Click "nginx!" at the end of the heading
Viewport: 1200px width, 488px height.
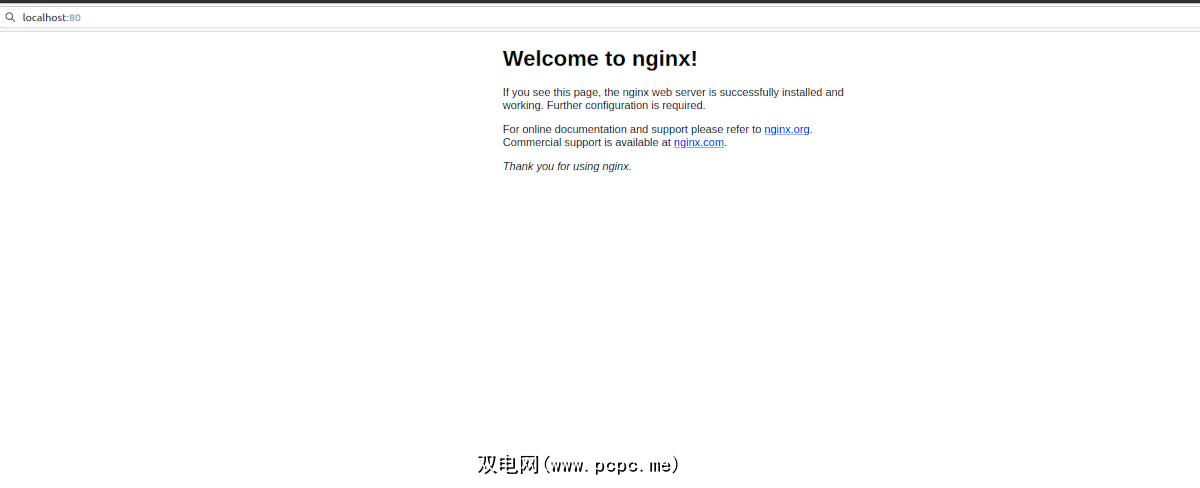click(665, 59)
